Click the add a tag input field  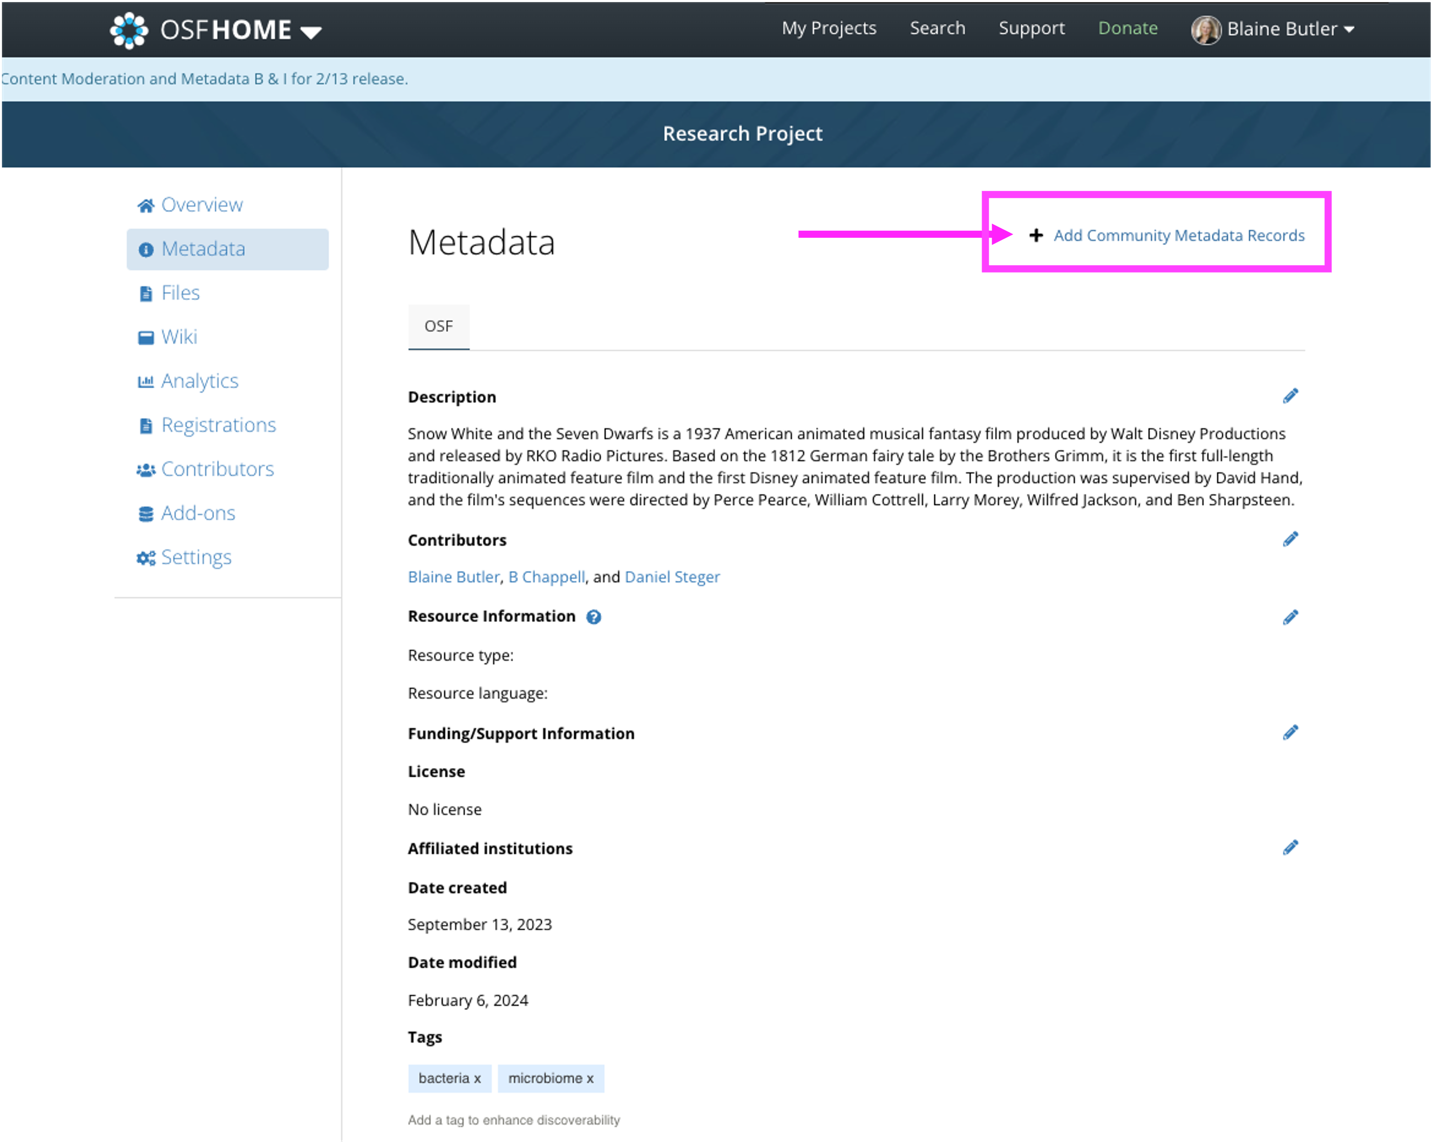click(514, 1120)
